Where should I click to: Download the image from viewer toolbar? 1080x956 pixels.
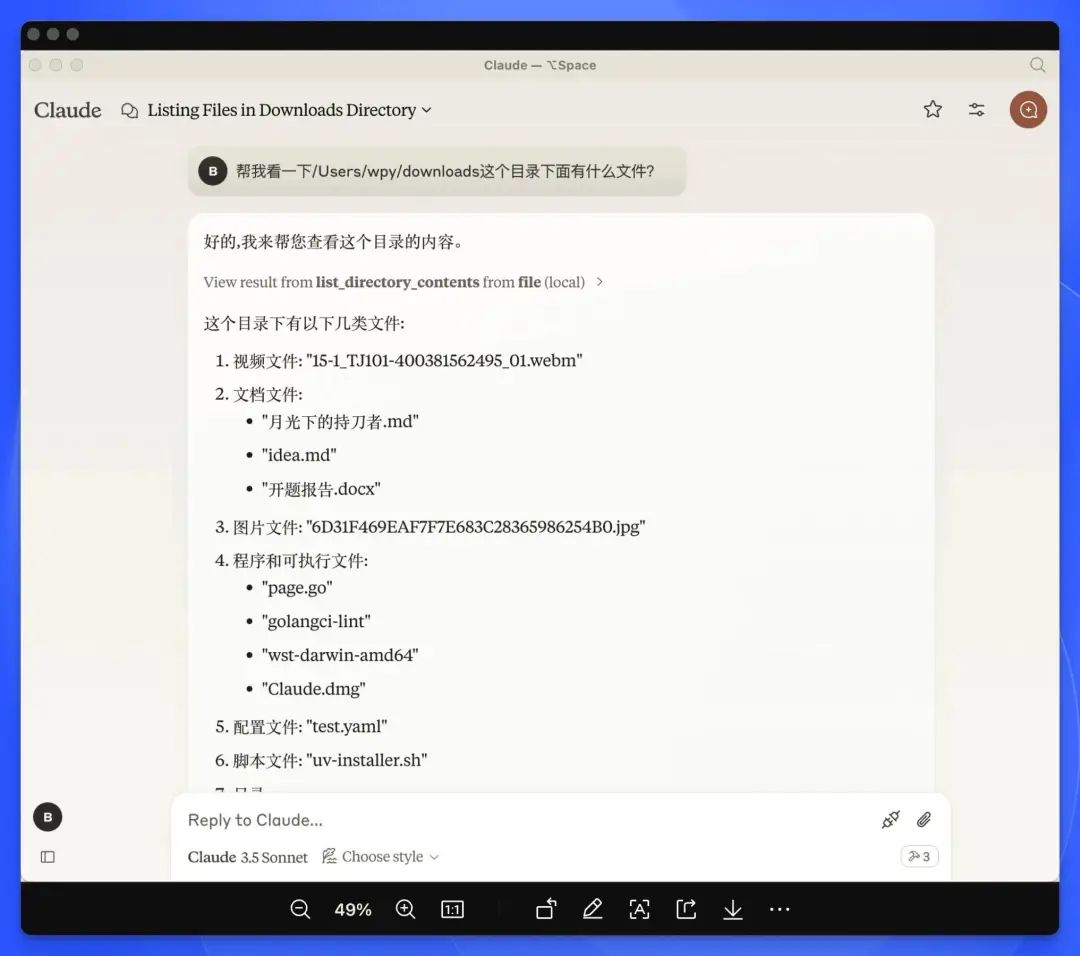(733, 909)
